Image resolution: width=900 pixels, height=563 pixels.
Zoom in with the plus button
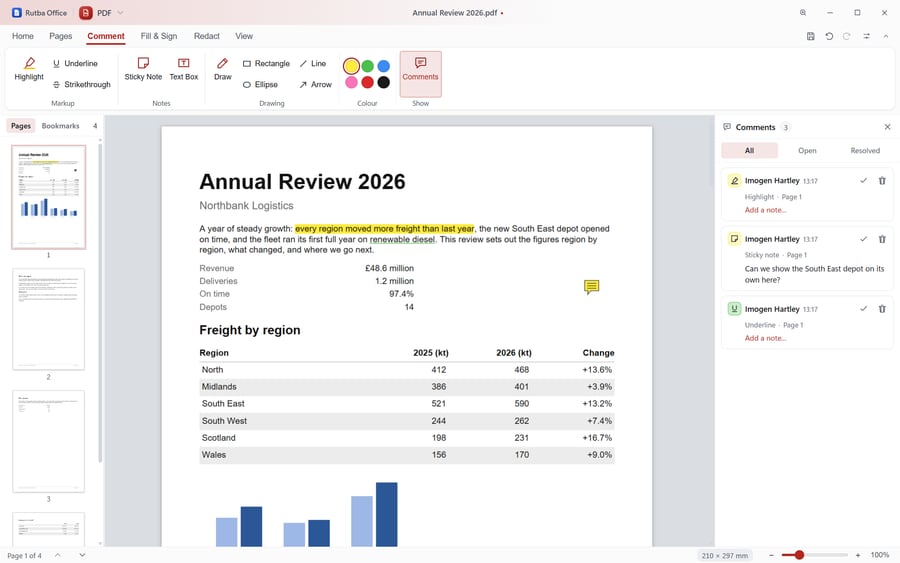pyautogui.click(x=858, y=555)
